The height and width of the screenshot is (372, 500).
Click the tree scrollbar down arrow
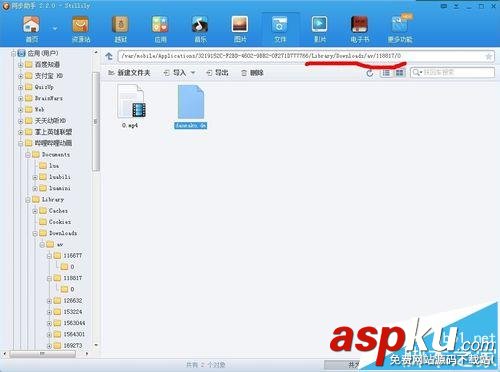(x=96, y=345)
